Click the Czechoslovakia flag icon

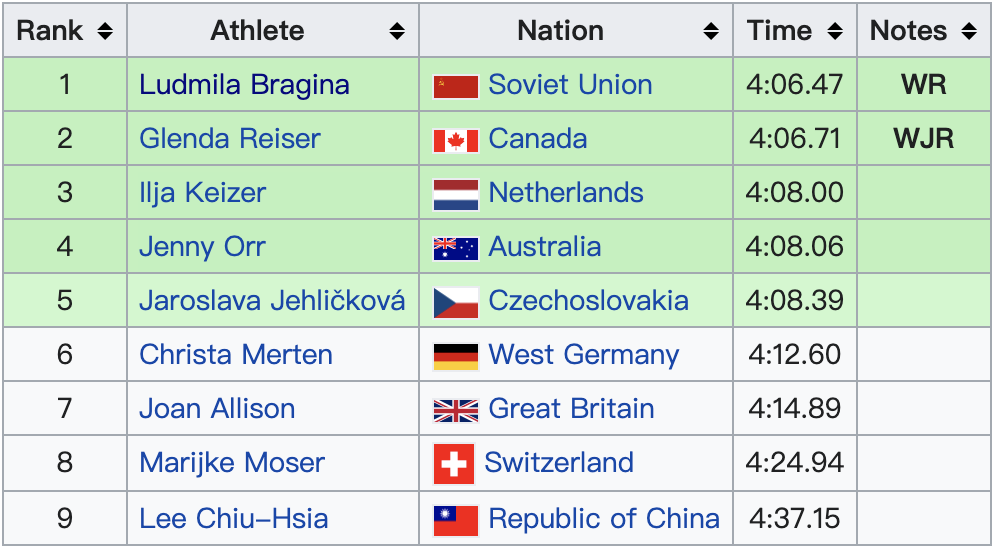455,302
